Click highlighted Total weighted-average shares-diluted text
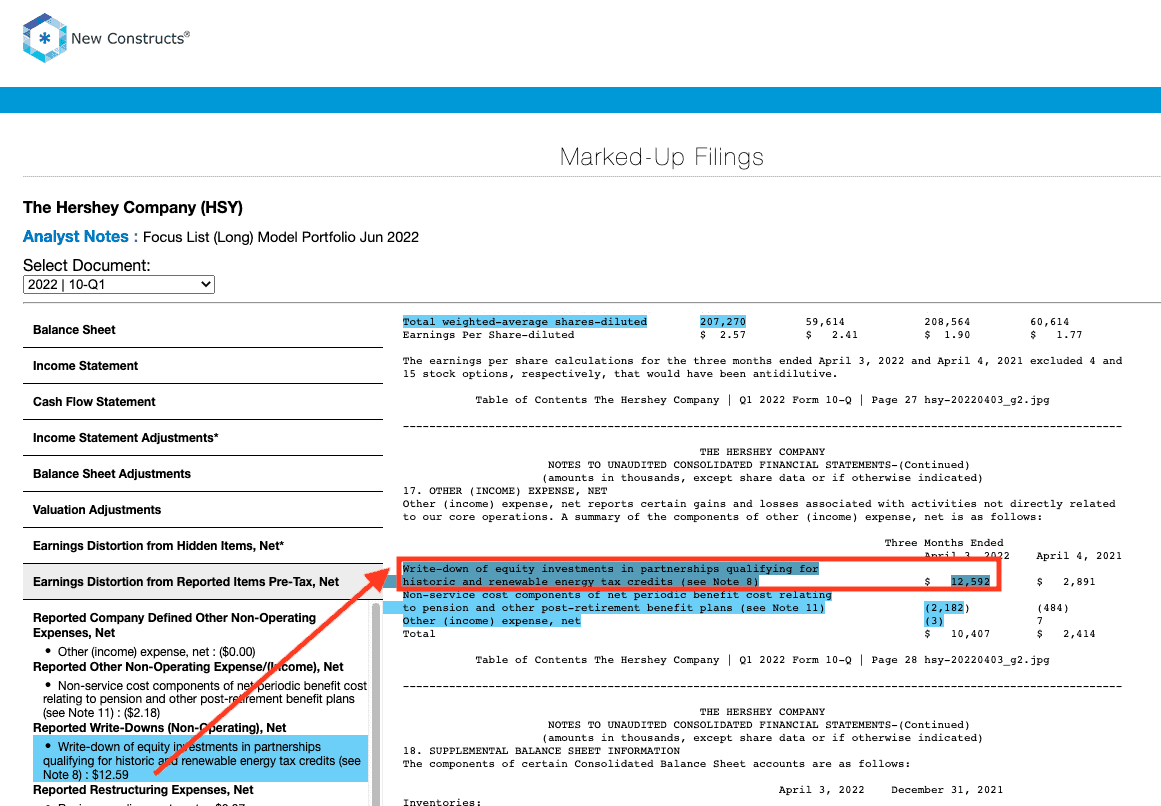 (524, 322)
